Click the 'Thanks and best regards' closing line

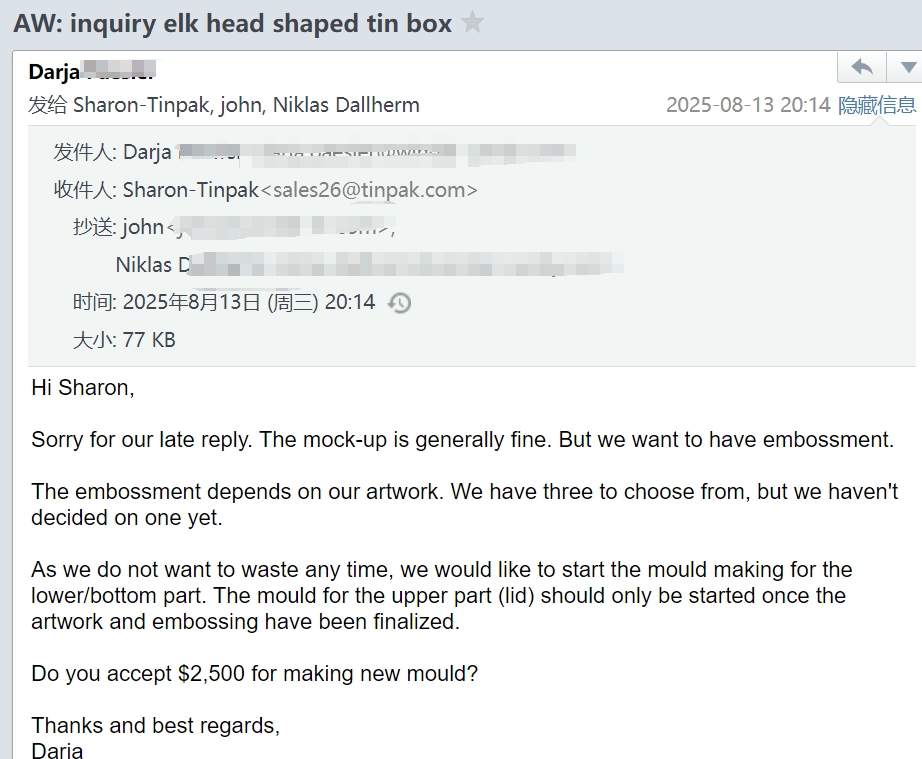[155, 725]
